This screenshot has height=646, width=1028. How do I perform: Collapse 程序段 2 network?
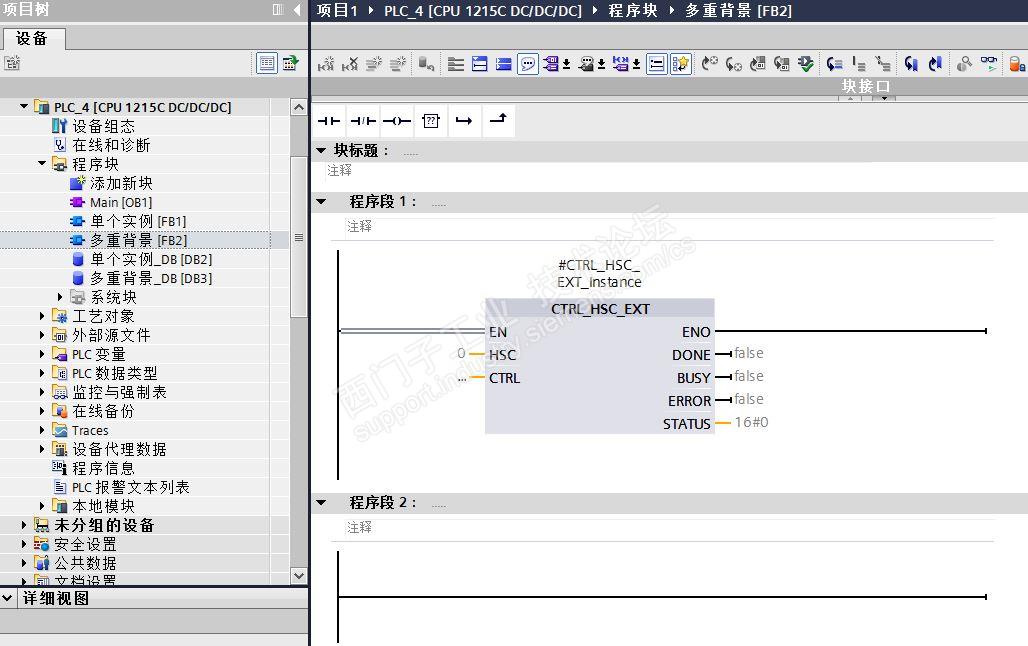321,502
